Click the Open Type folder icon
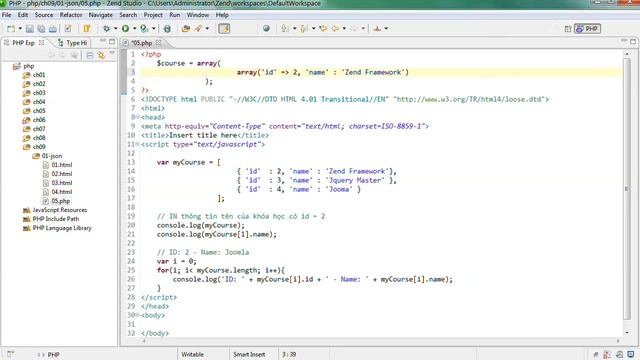The height and width of the screenshot is (360, 640). coord(186,29)
